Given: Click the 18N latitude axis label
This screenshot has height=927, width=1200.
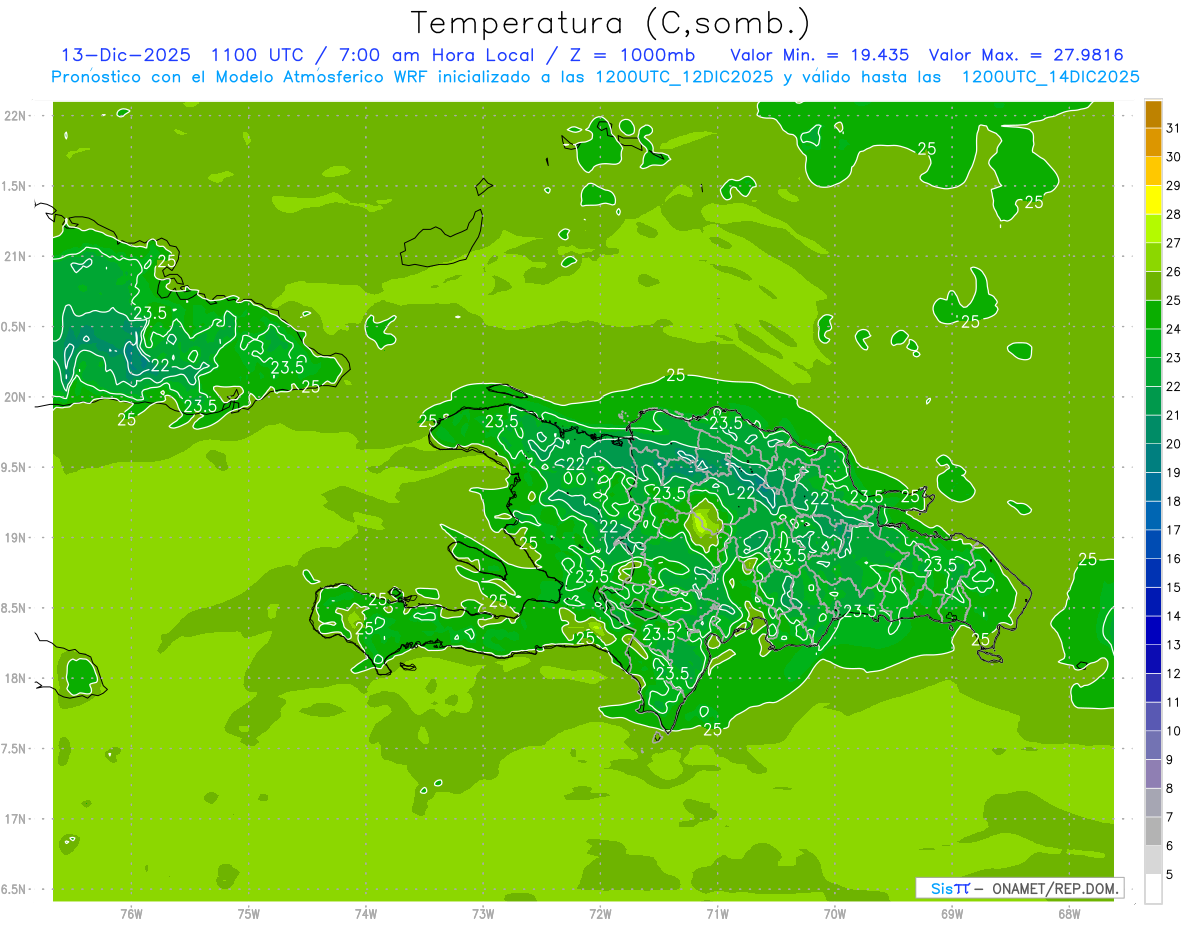Looking at the screenshot, I should pos(18,678).
